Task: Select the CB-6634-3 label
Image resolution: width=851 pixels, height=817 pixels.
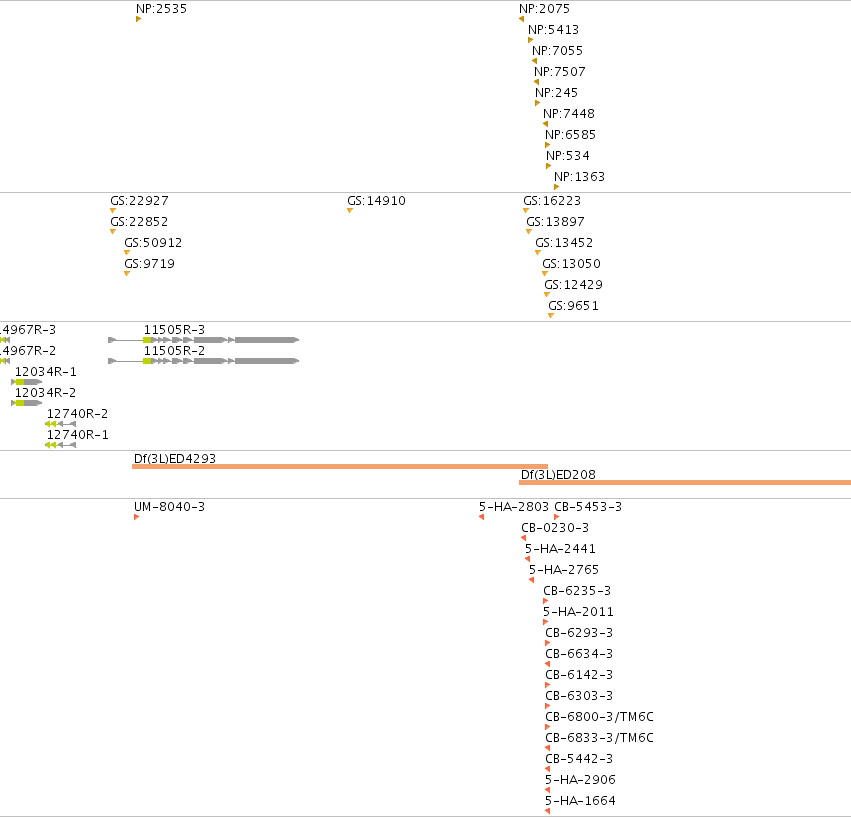Action: [579, 654]
